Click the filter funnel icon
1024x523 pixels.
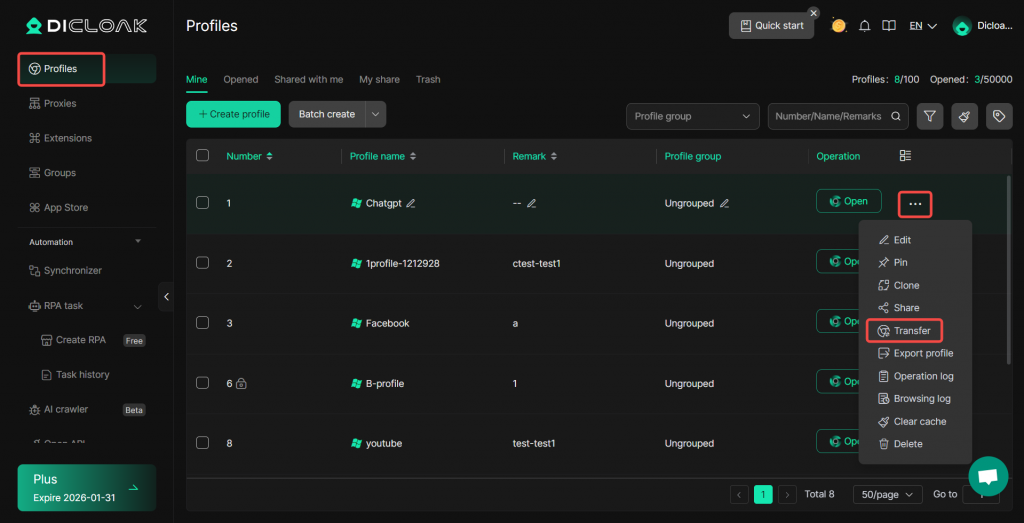point(930,116)
